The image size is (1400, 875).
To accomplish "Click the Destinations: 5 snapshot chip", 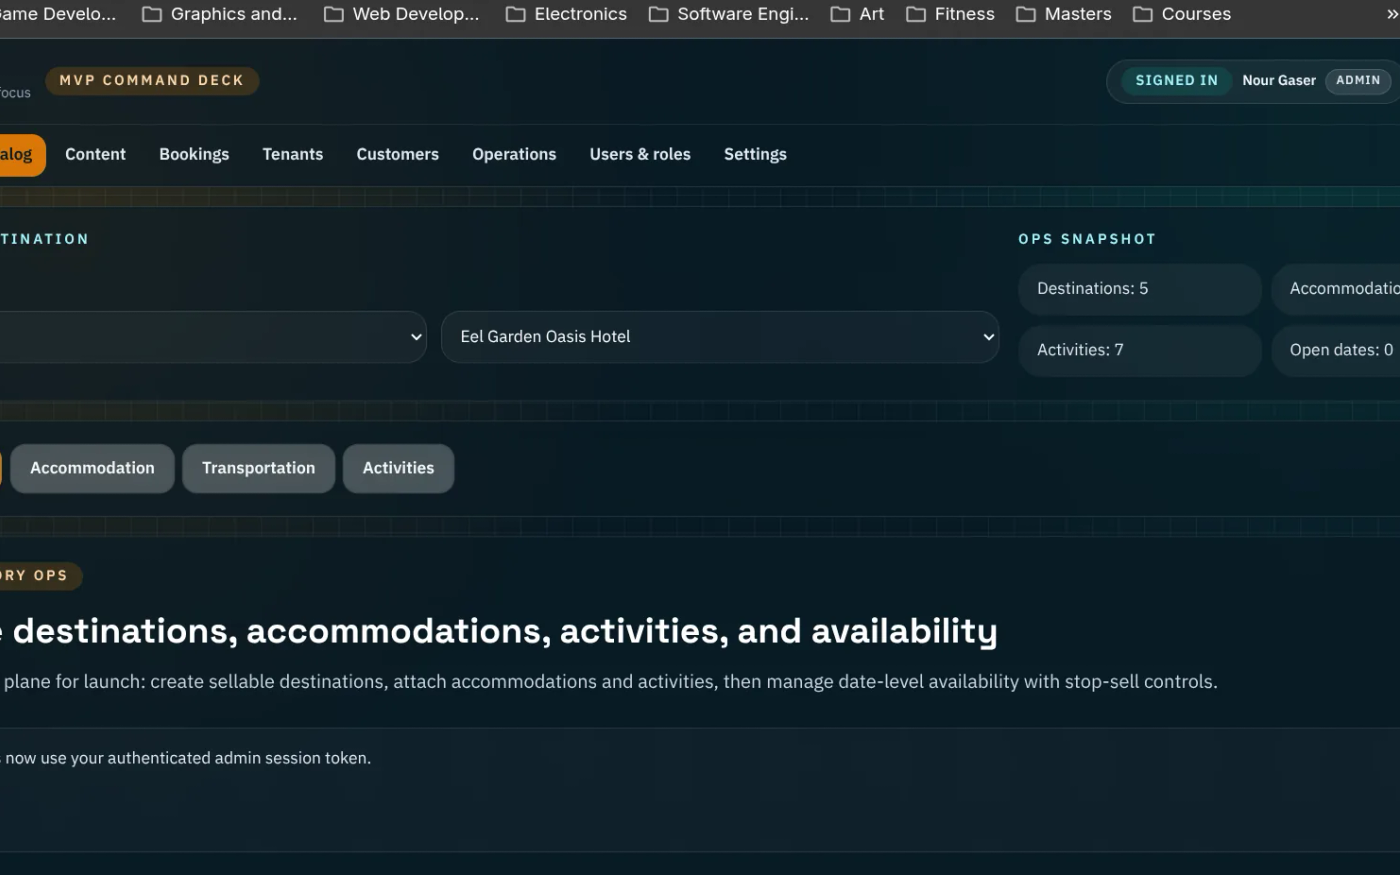I will [1139, 289].
